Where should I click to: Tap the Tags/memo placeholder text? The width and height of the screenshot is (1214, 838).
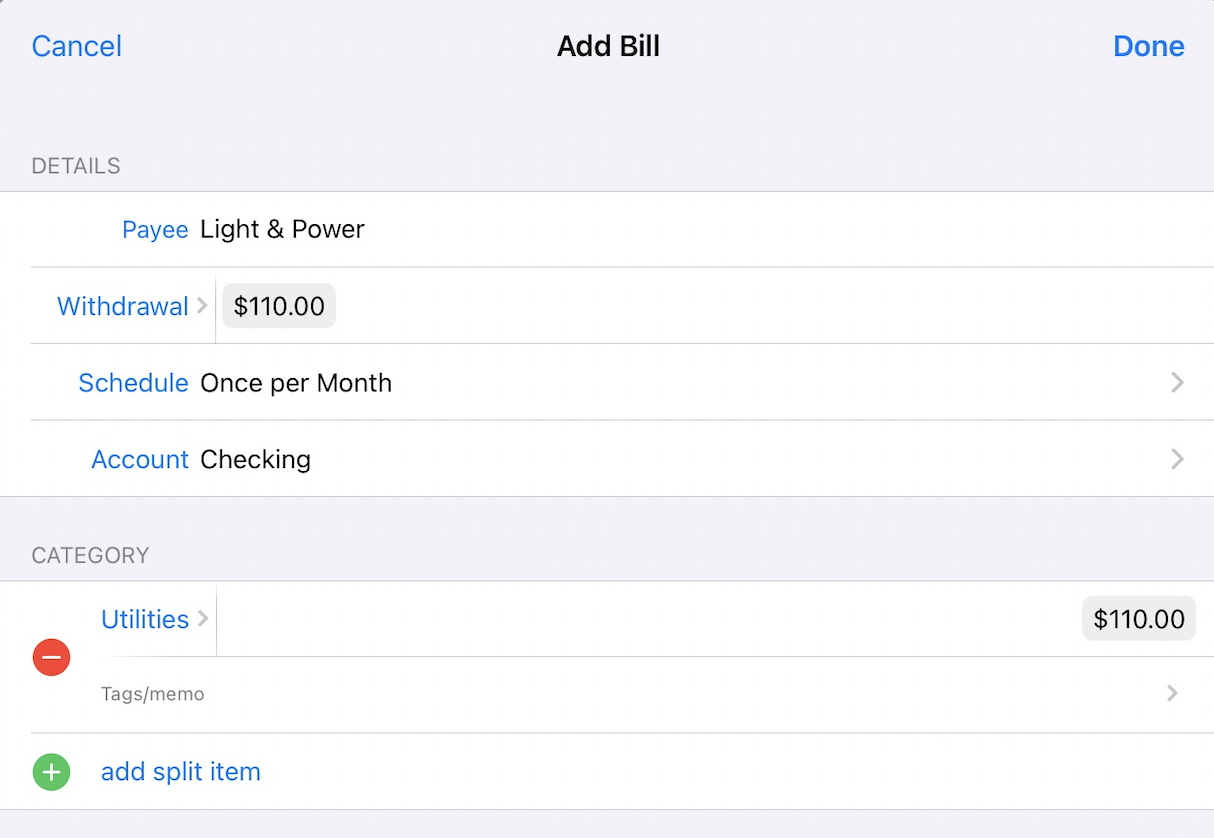[x=153, y=694]
